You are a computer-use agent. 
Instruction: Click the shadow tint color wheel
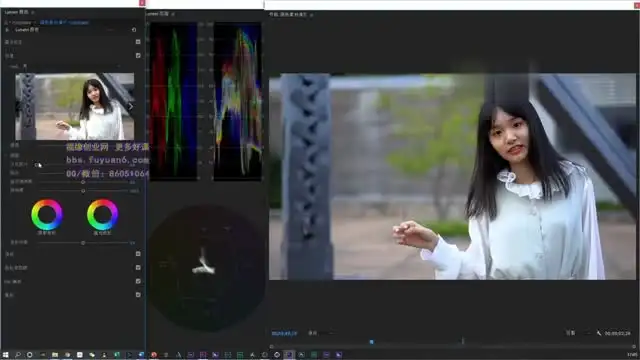coord(47,215)
